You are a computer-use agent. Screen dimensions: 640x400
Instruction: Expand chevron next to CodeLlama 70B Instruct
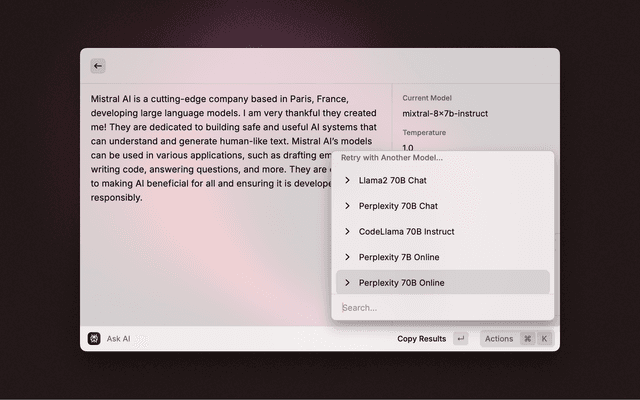(347, 231)
